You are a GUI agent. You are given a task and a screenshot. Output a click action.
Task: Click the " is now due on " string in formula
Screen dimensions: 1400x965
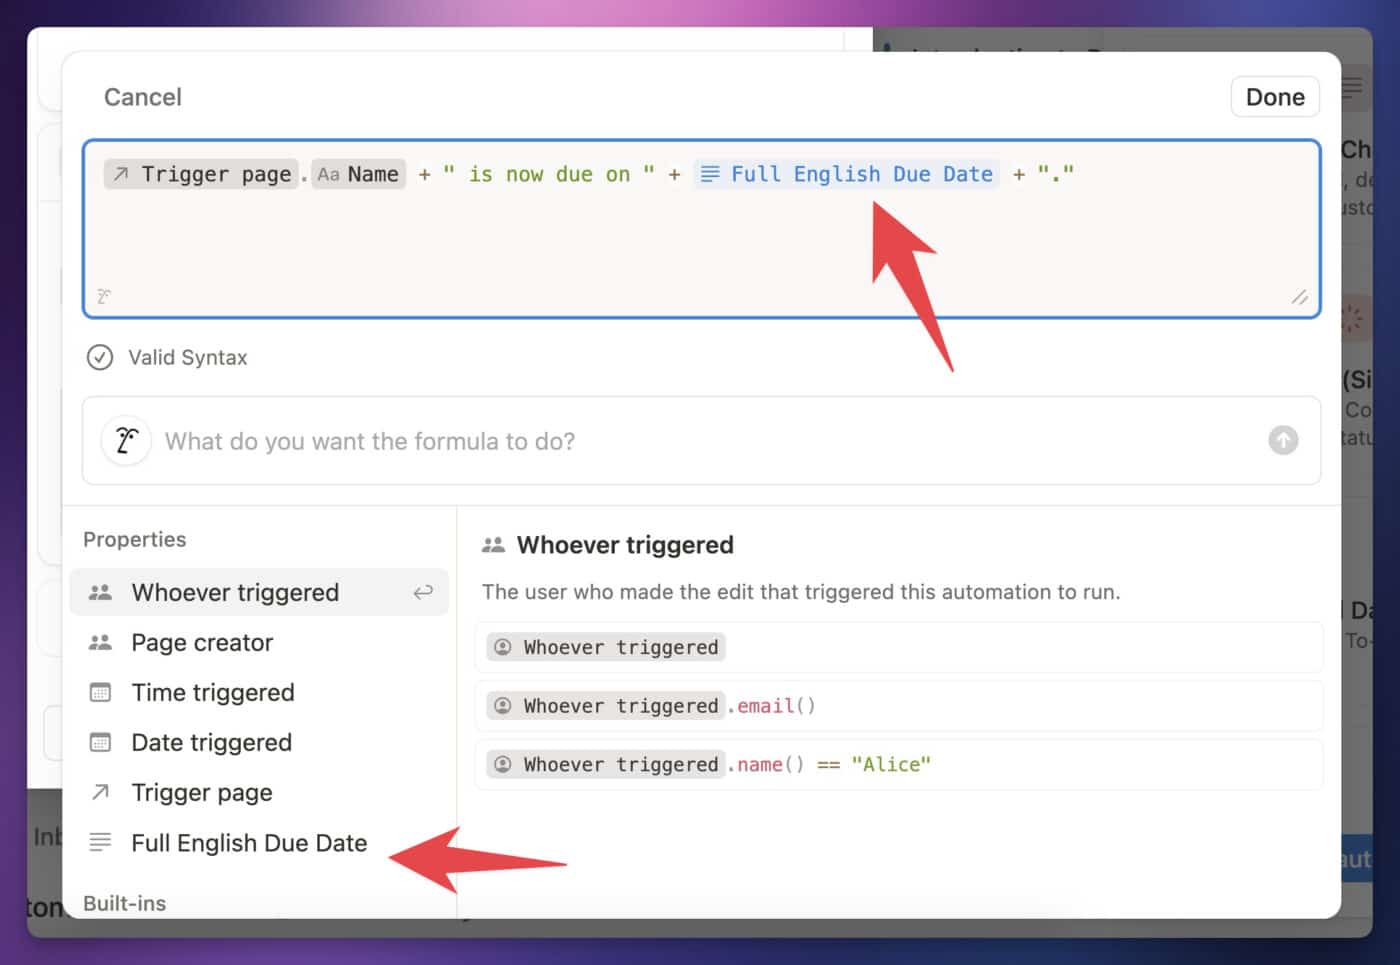click(x=549, y=174)
